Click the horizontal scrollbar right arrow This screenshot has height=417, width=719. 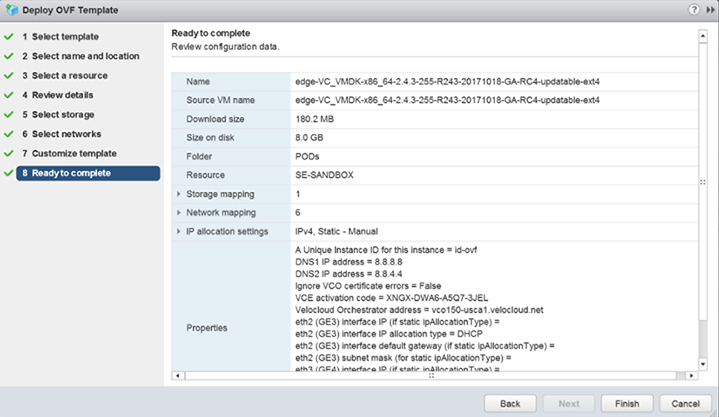click(689, 375)
